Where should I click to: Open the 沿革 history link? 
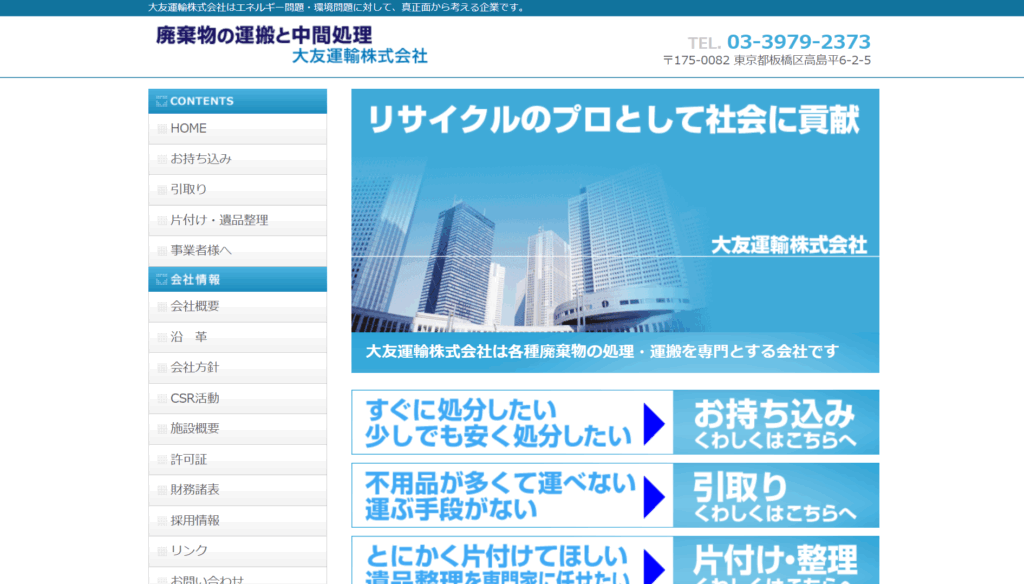coord(189,337)
